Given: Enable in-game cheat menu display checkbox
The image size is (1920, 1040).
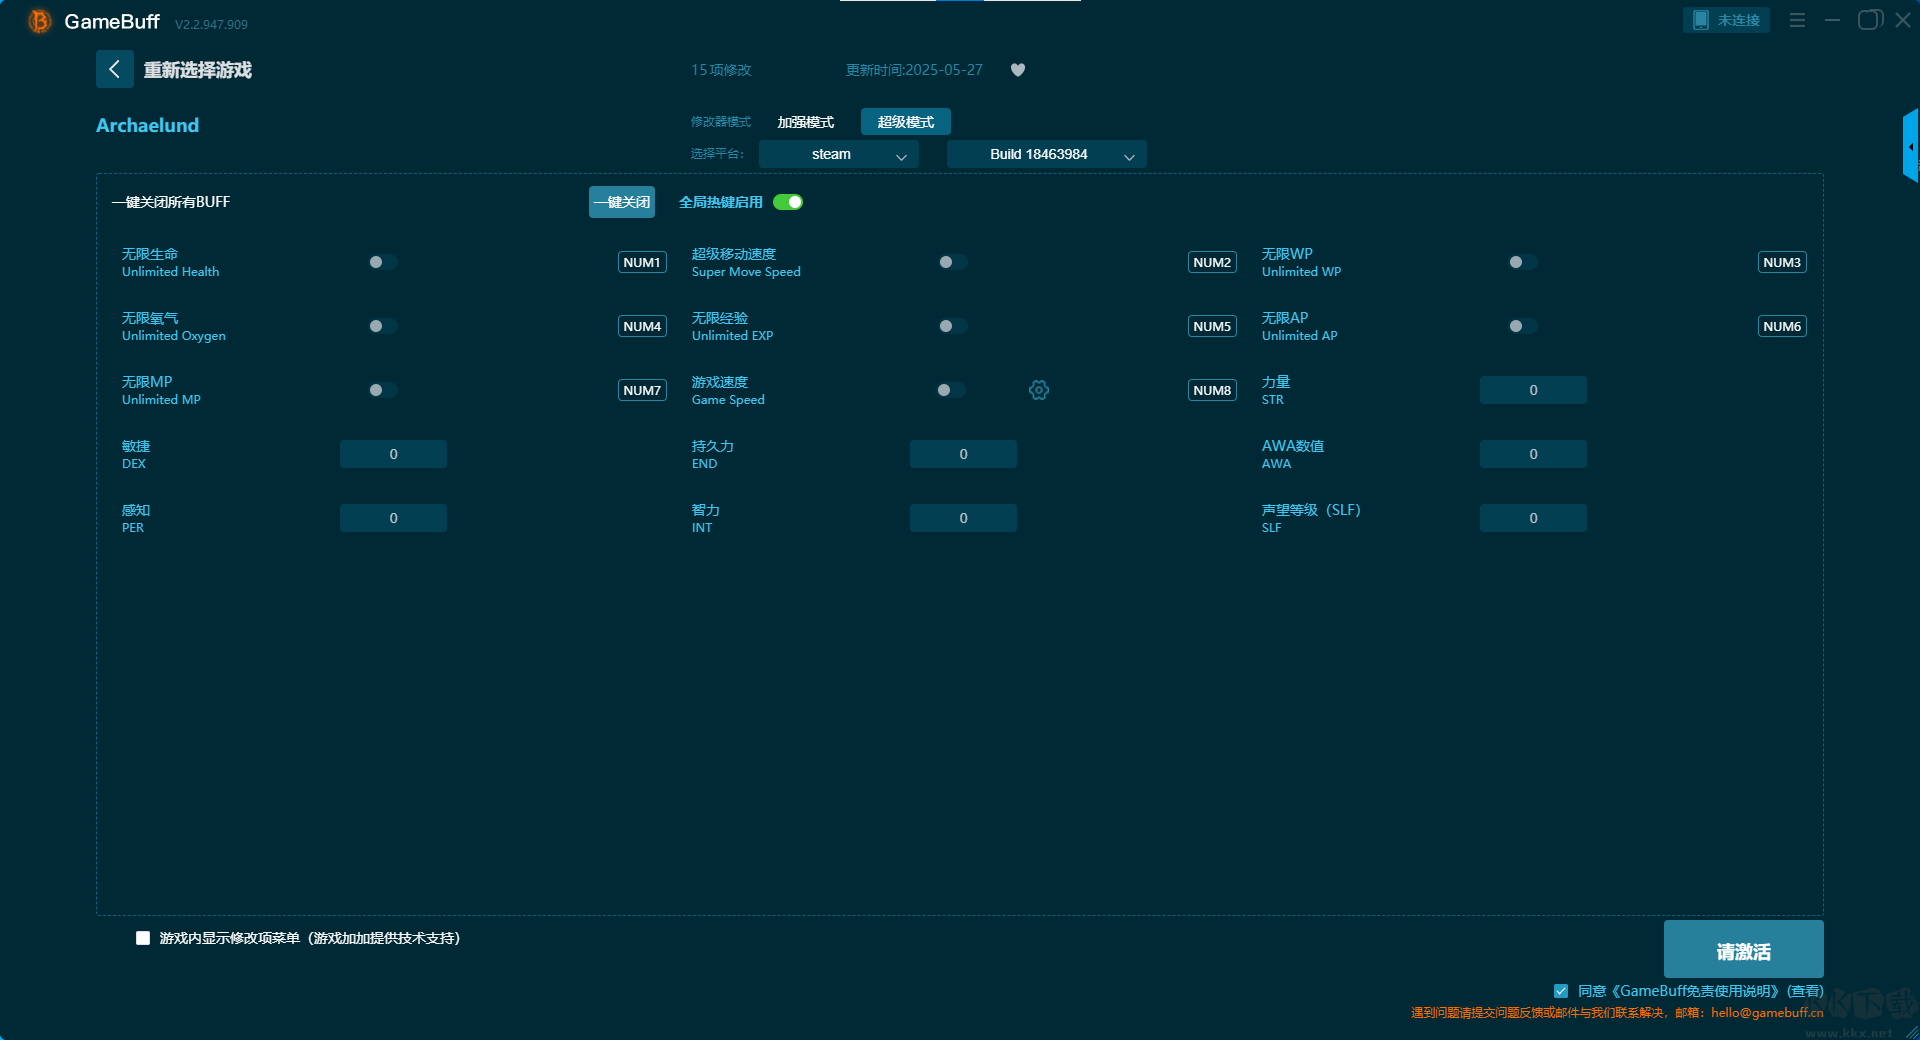Looking at the screenshot, I should click(143, 938).
